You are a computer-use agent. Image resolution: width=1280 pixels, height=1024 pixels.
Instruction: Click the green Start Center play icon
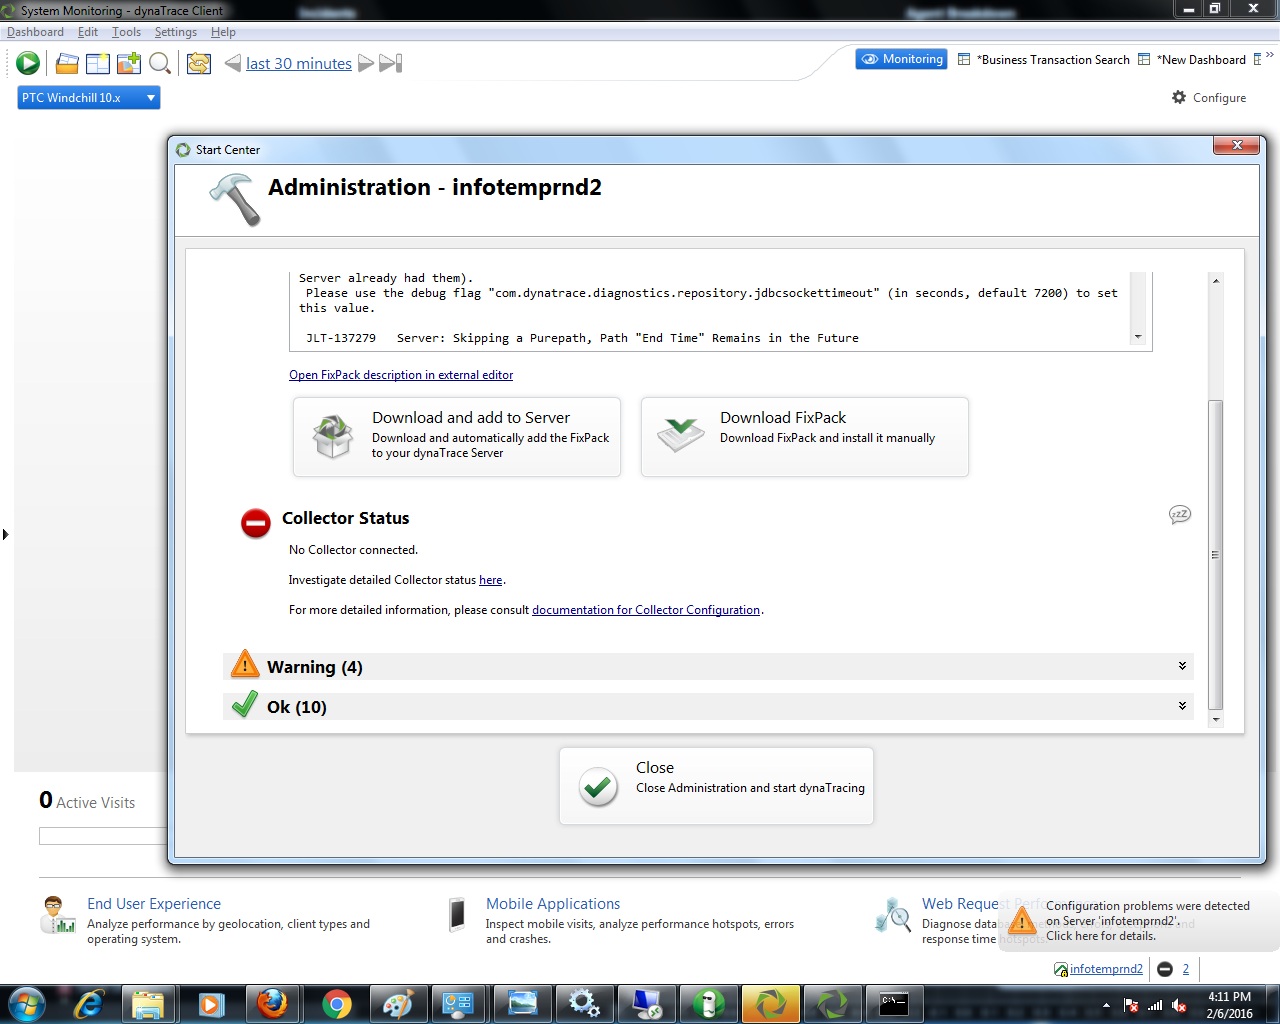[x=28, y=63]
